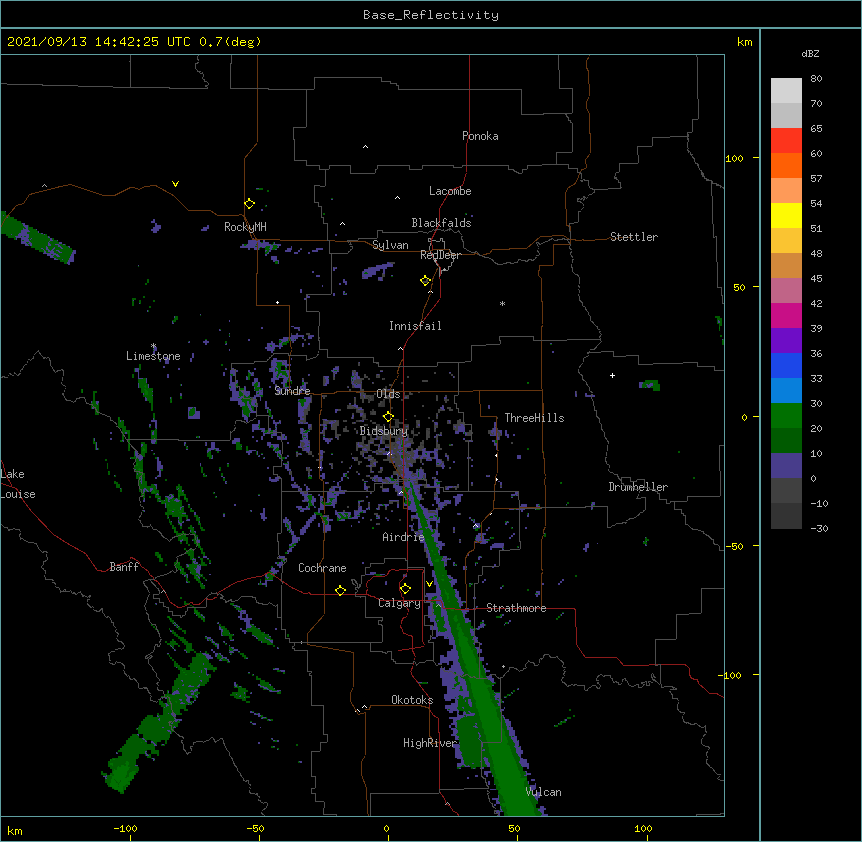Select the blue 36-33 dBZ legend swatch
The image size is (862, 842).
786,365
